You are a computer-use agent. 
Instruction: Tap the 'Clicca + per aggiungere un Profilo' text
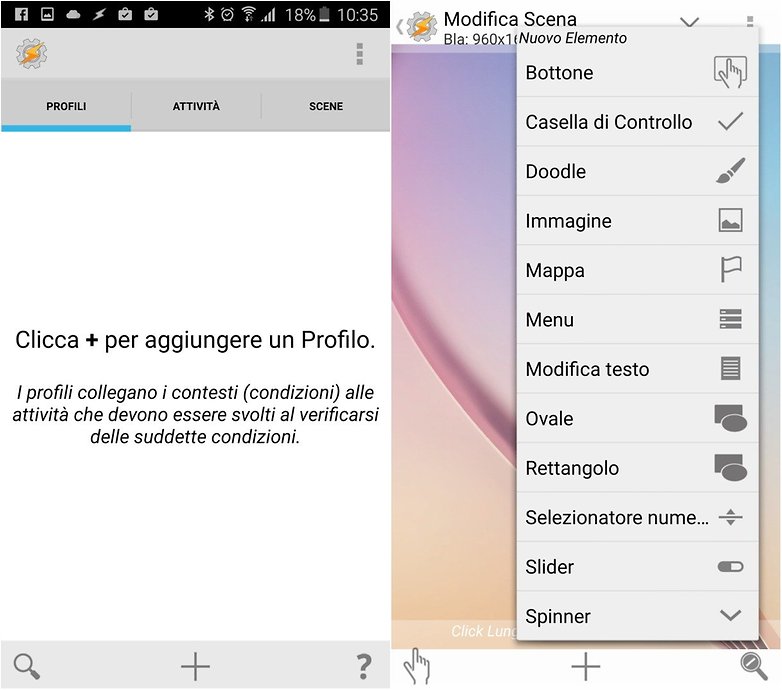(x=195, y=340)
